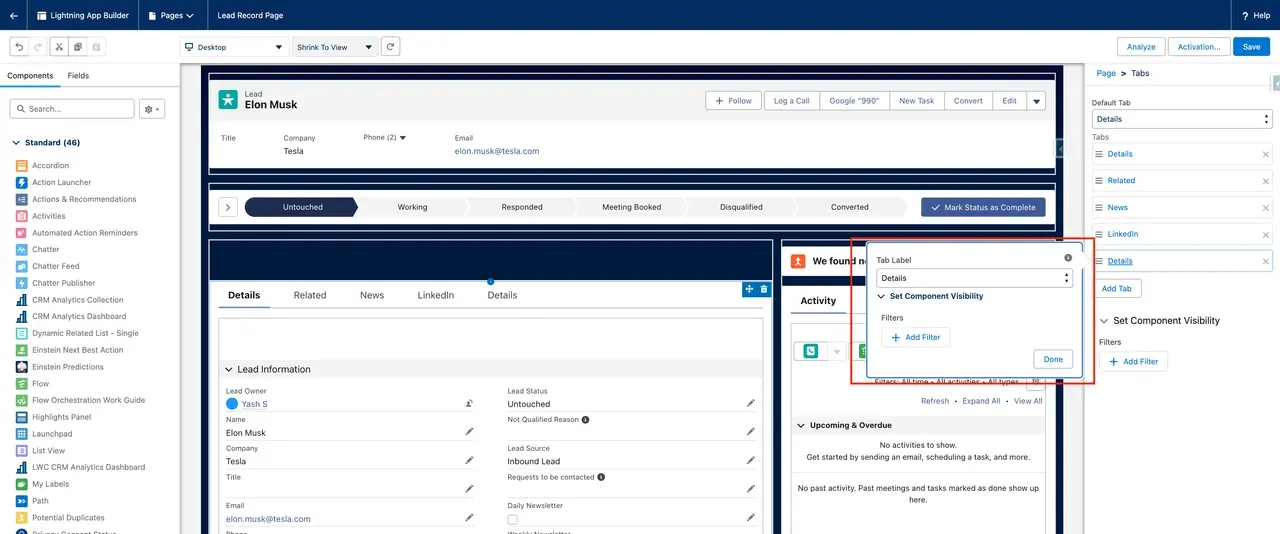
Task: Open the Default Tab dropdown
Action: pos(1181,119)
